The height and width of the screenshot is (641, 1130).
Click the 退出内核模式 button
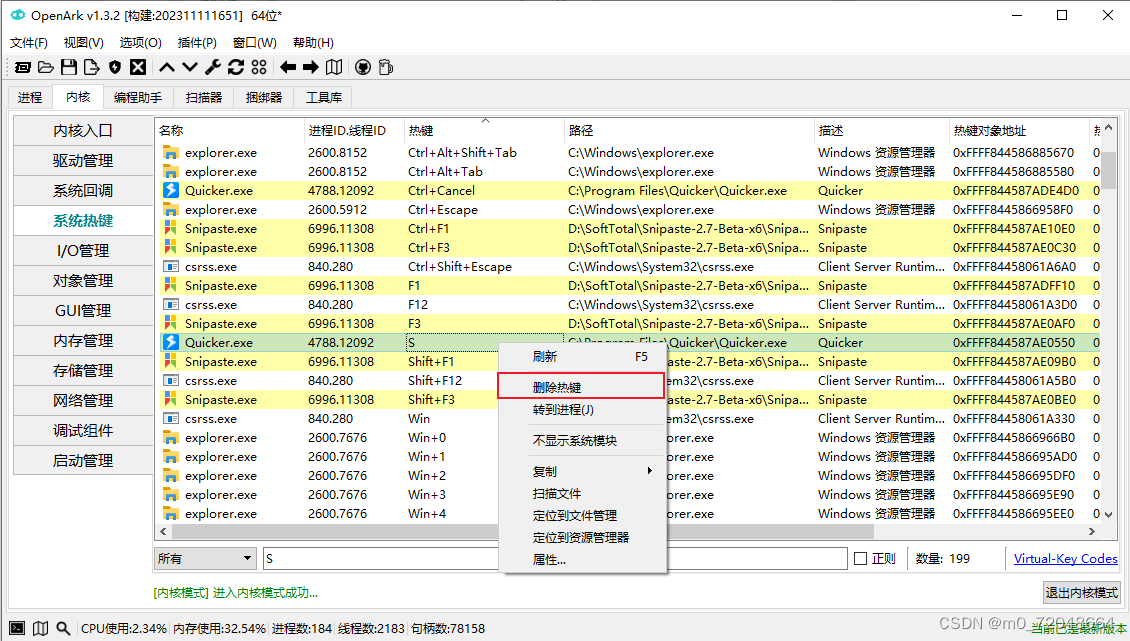(1082, 592)
